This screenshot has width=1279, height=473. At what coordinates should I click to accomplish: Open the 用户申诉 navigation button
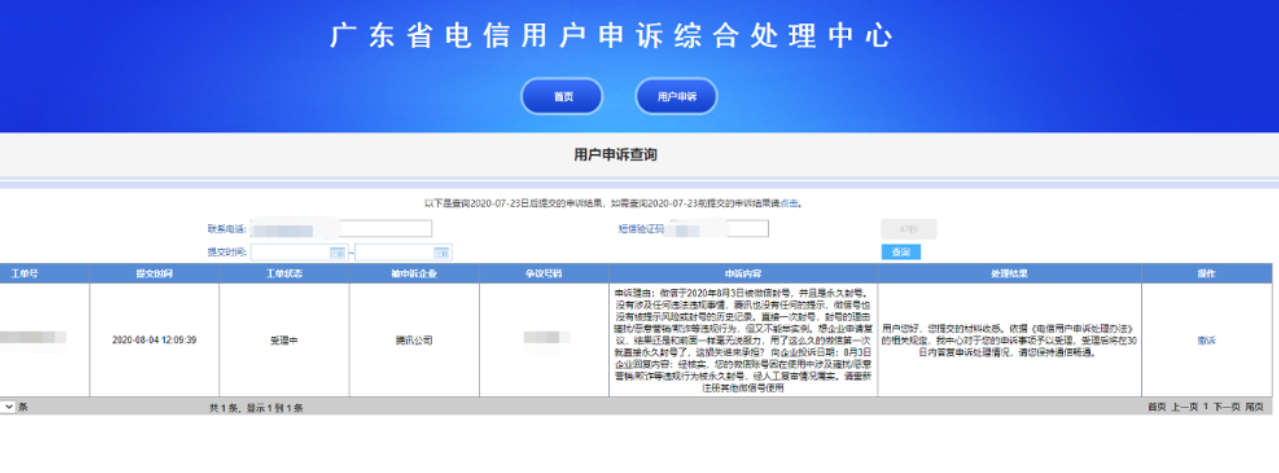(x=676, y=97)
